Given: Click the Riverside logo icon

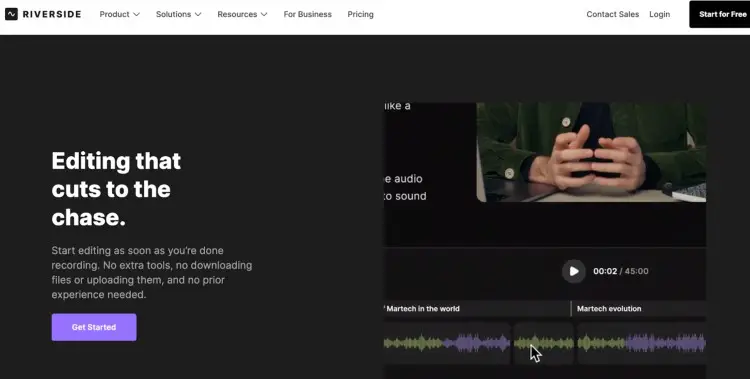Looking at the screenshot, I should point(11,14).
